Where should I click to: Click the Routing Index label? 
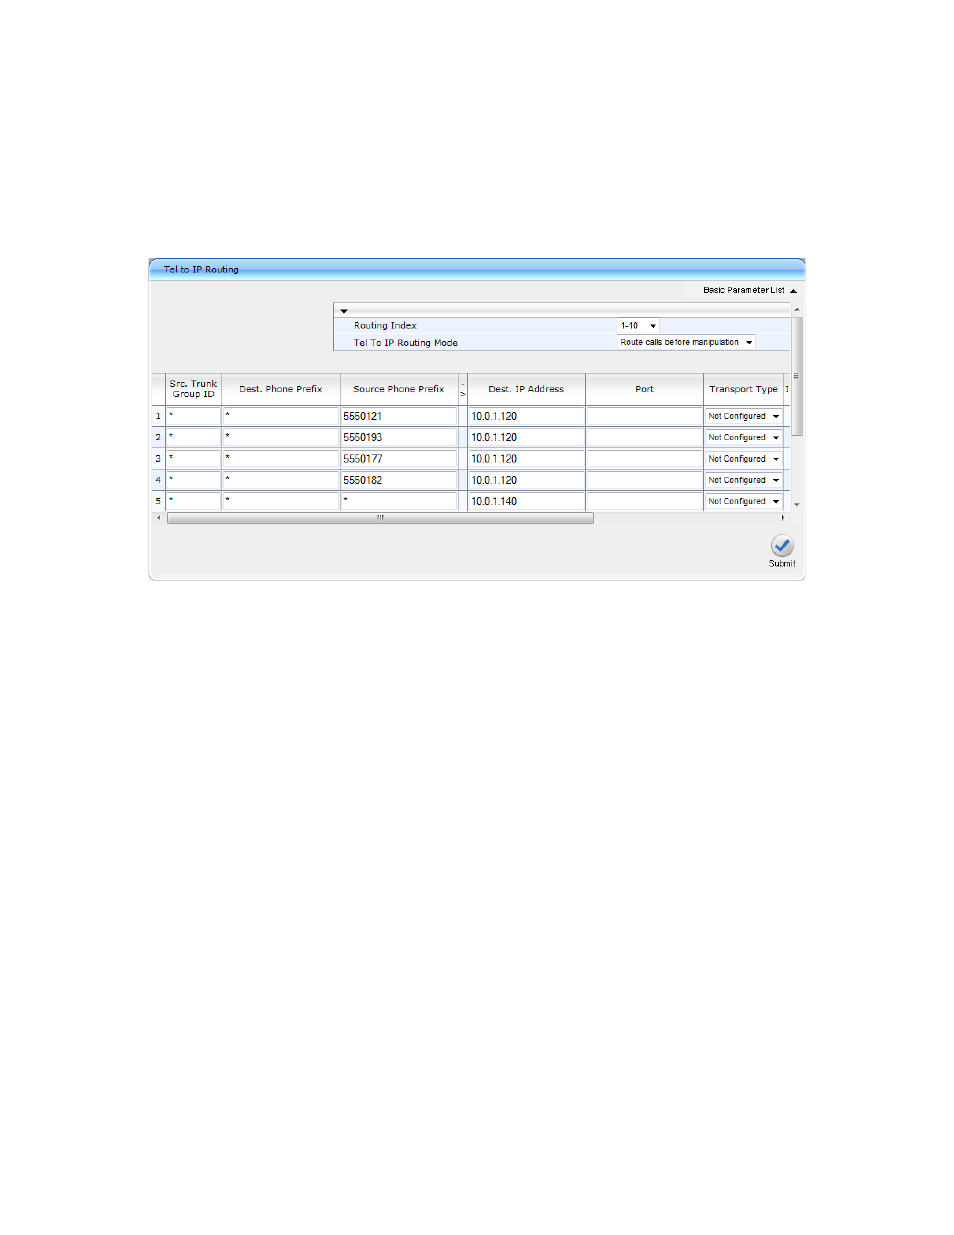click(x=385, y=325)
